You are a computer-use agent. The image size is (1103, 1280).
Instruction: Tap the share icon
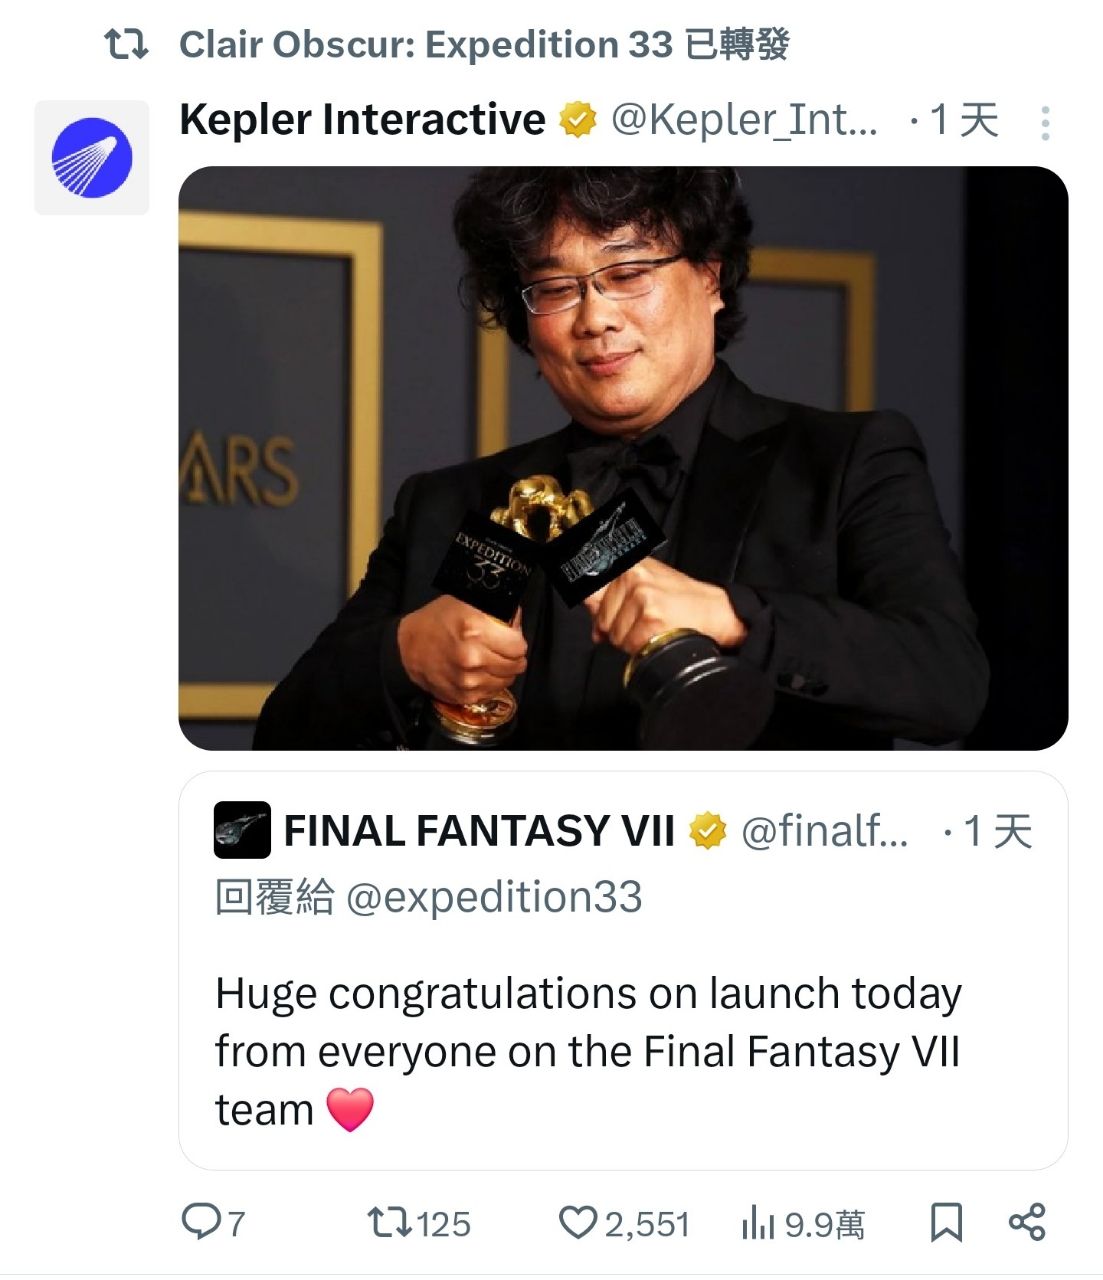(x=1027, y=1222)
